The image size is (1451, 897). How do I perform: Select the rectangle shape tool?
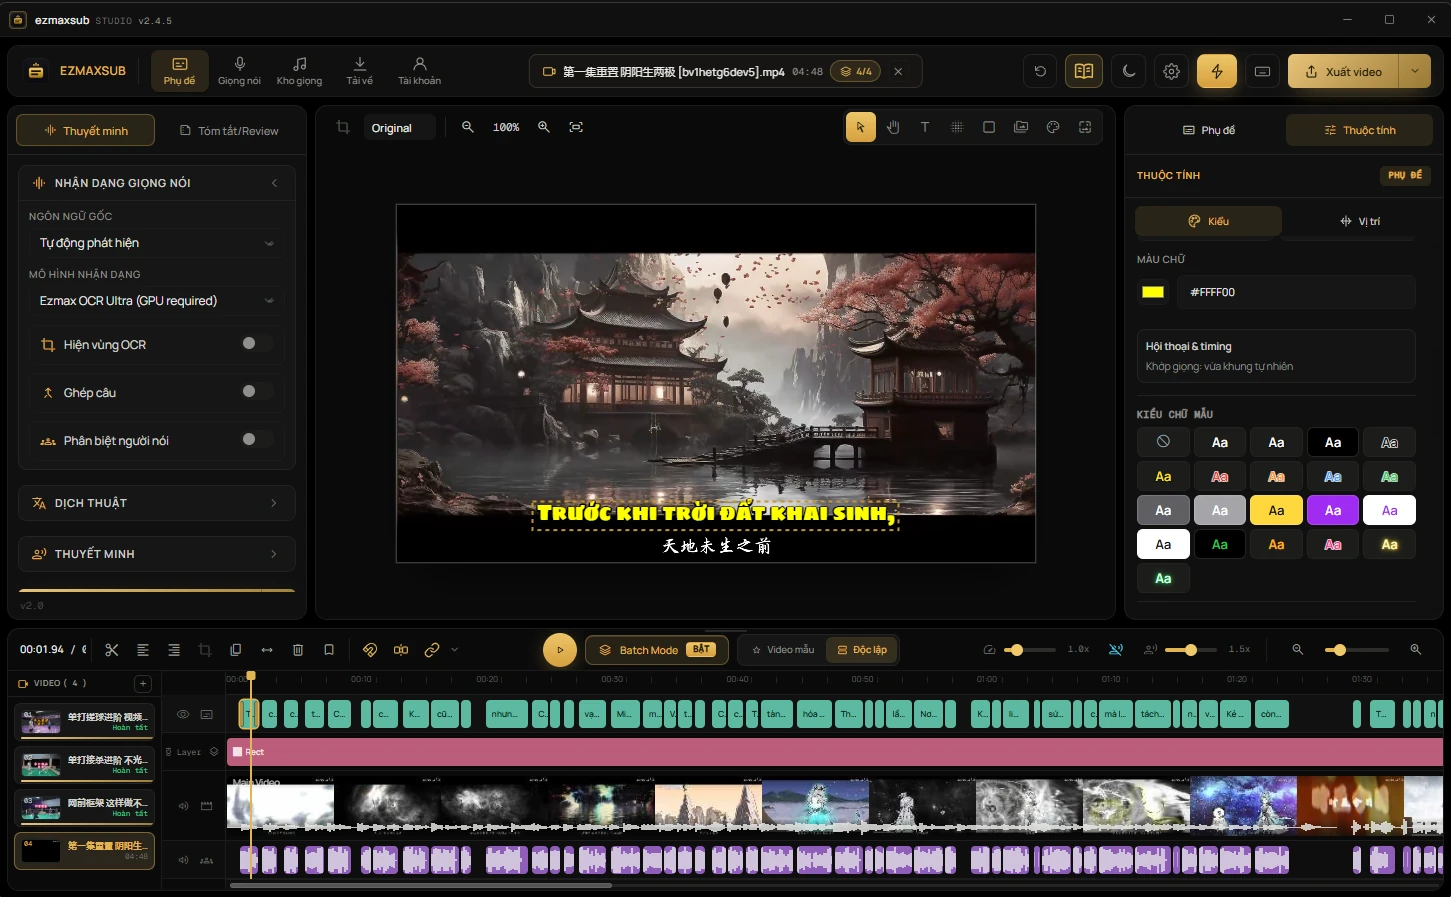989,127
